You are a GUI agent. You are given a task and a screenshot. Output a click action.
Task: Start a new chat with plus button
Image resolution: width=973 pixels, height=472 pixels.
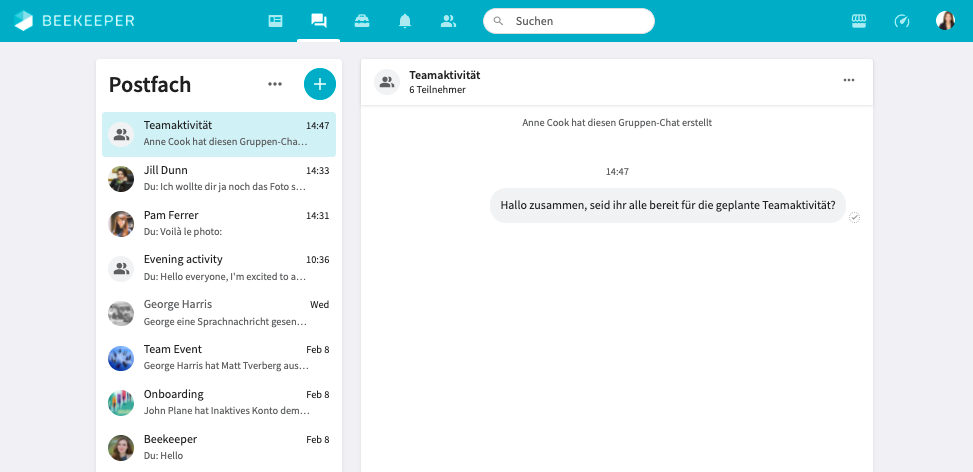[320, 84]
